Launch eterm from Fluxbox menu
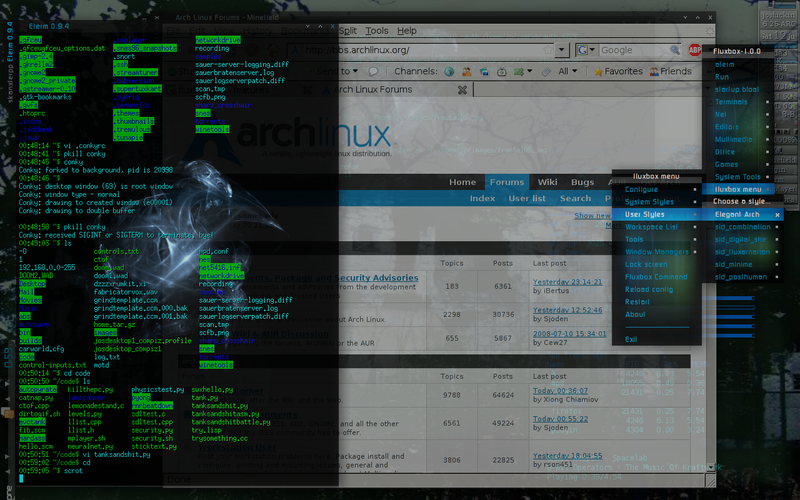The image size is (800, 500). [738, 65]
